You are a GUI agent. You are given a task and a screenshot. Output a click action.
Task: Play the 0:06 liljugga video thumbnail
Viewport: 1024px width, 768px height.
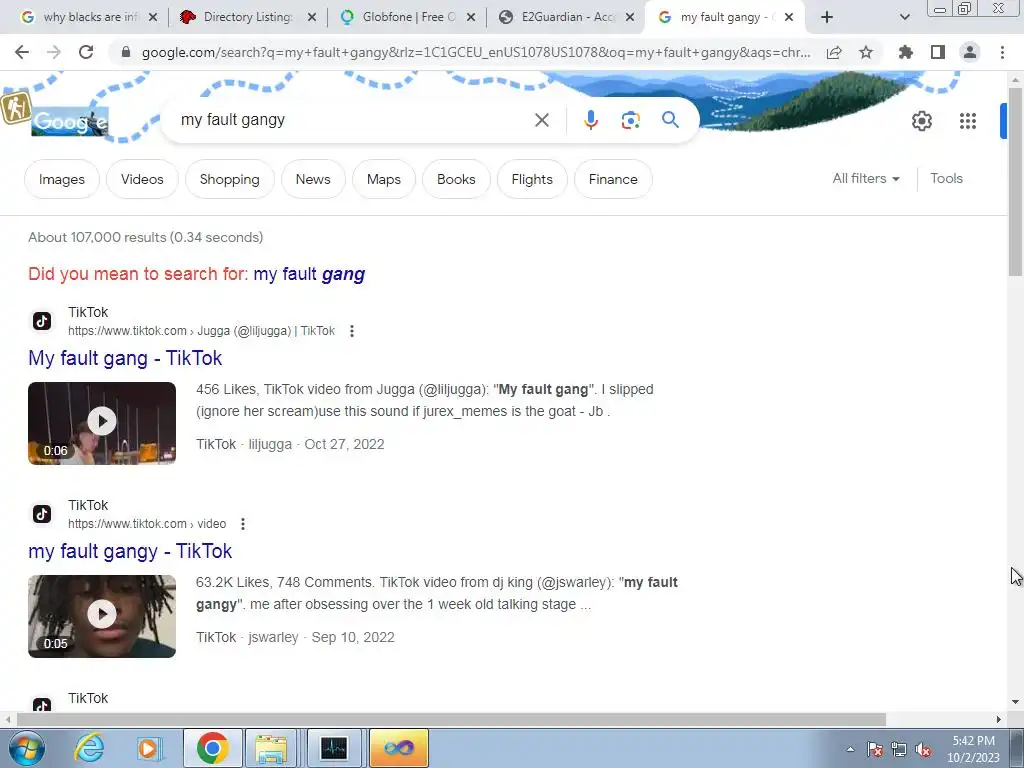click(x=102, y=423)
